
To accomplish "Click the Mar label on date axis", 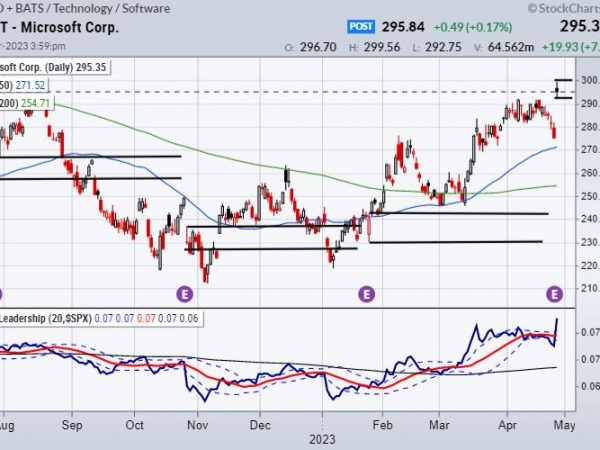I will coord(439,425).
